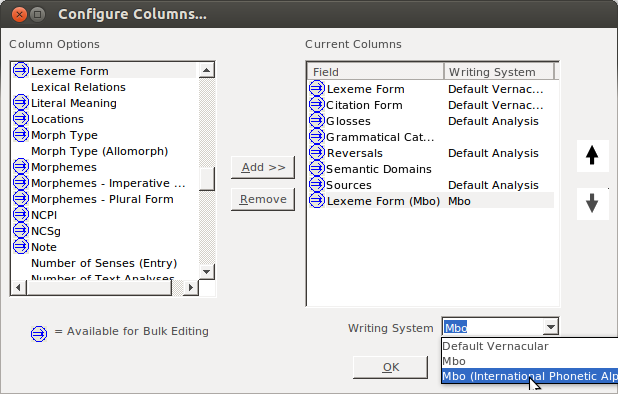618x394 pixels.
Task: Click horizontal scrollbar thumb in Column Options
Action: [99, 288]
